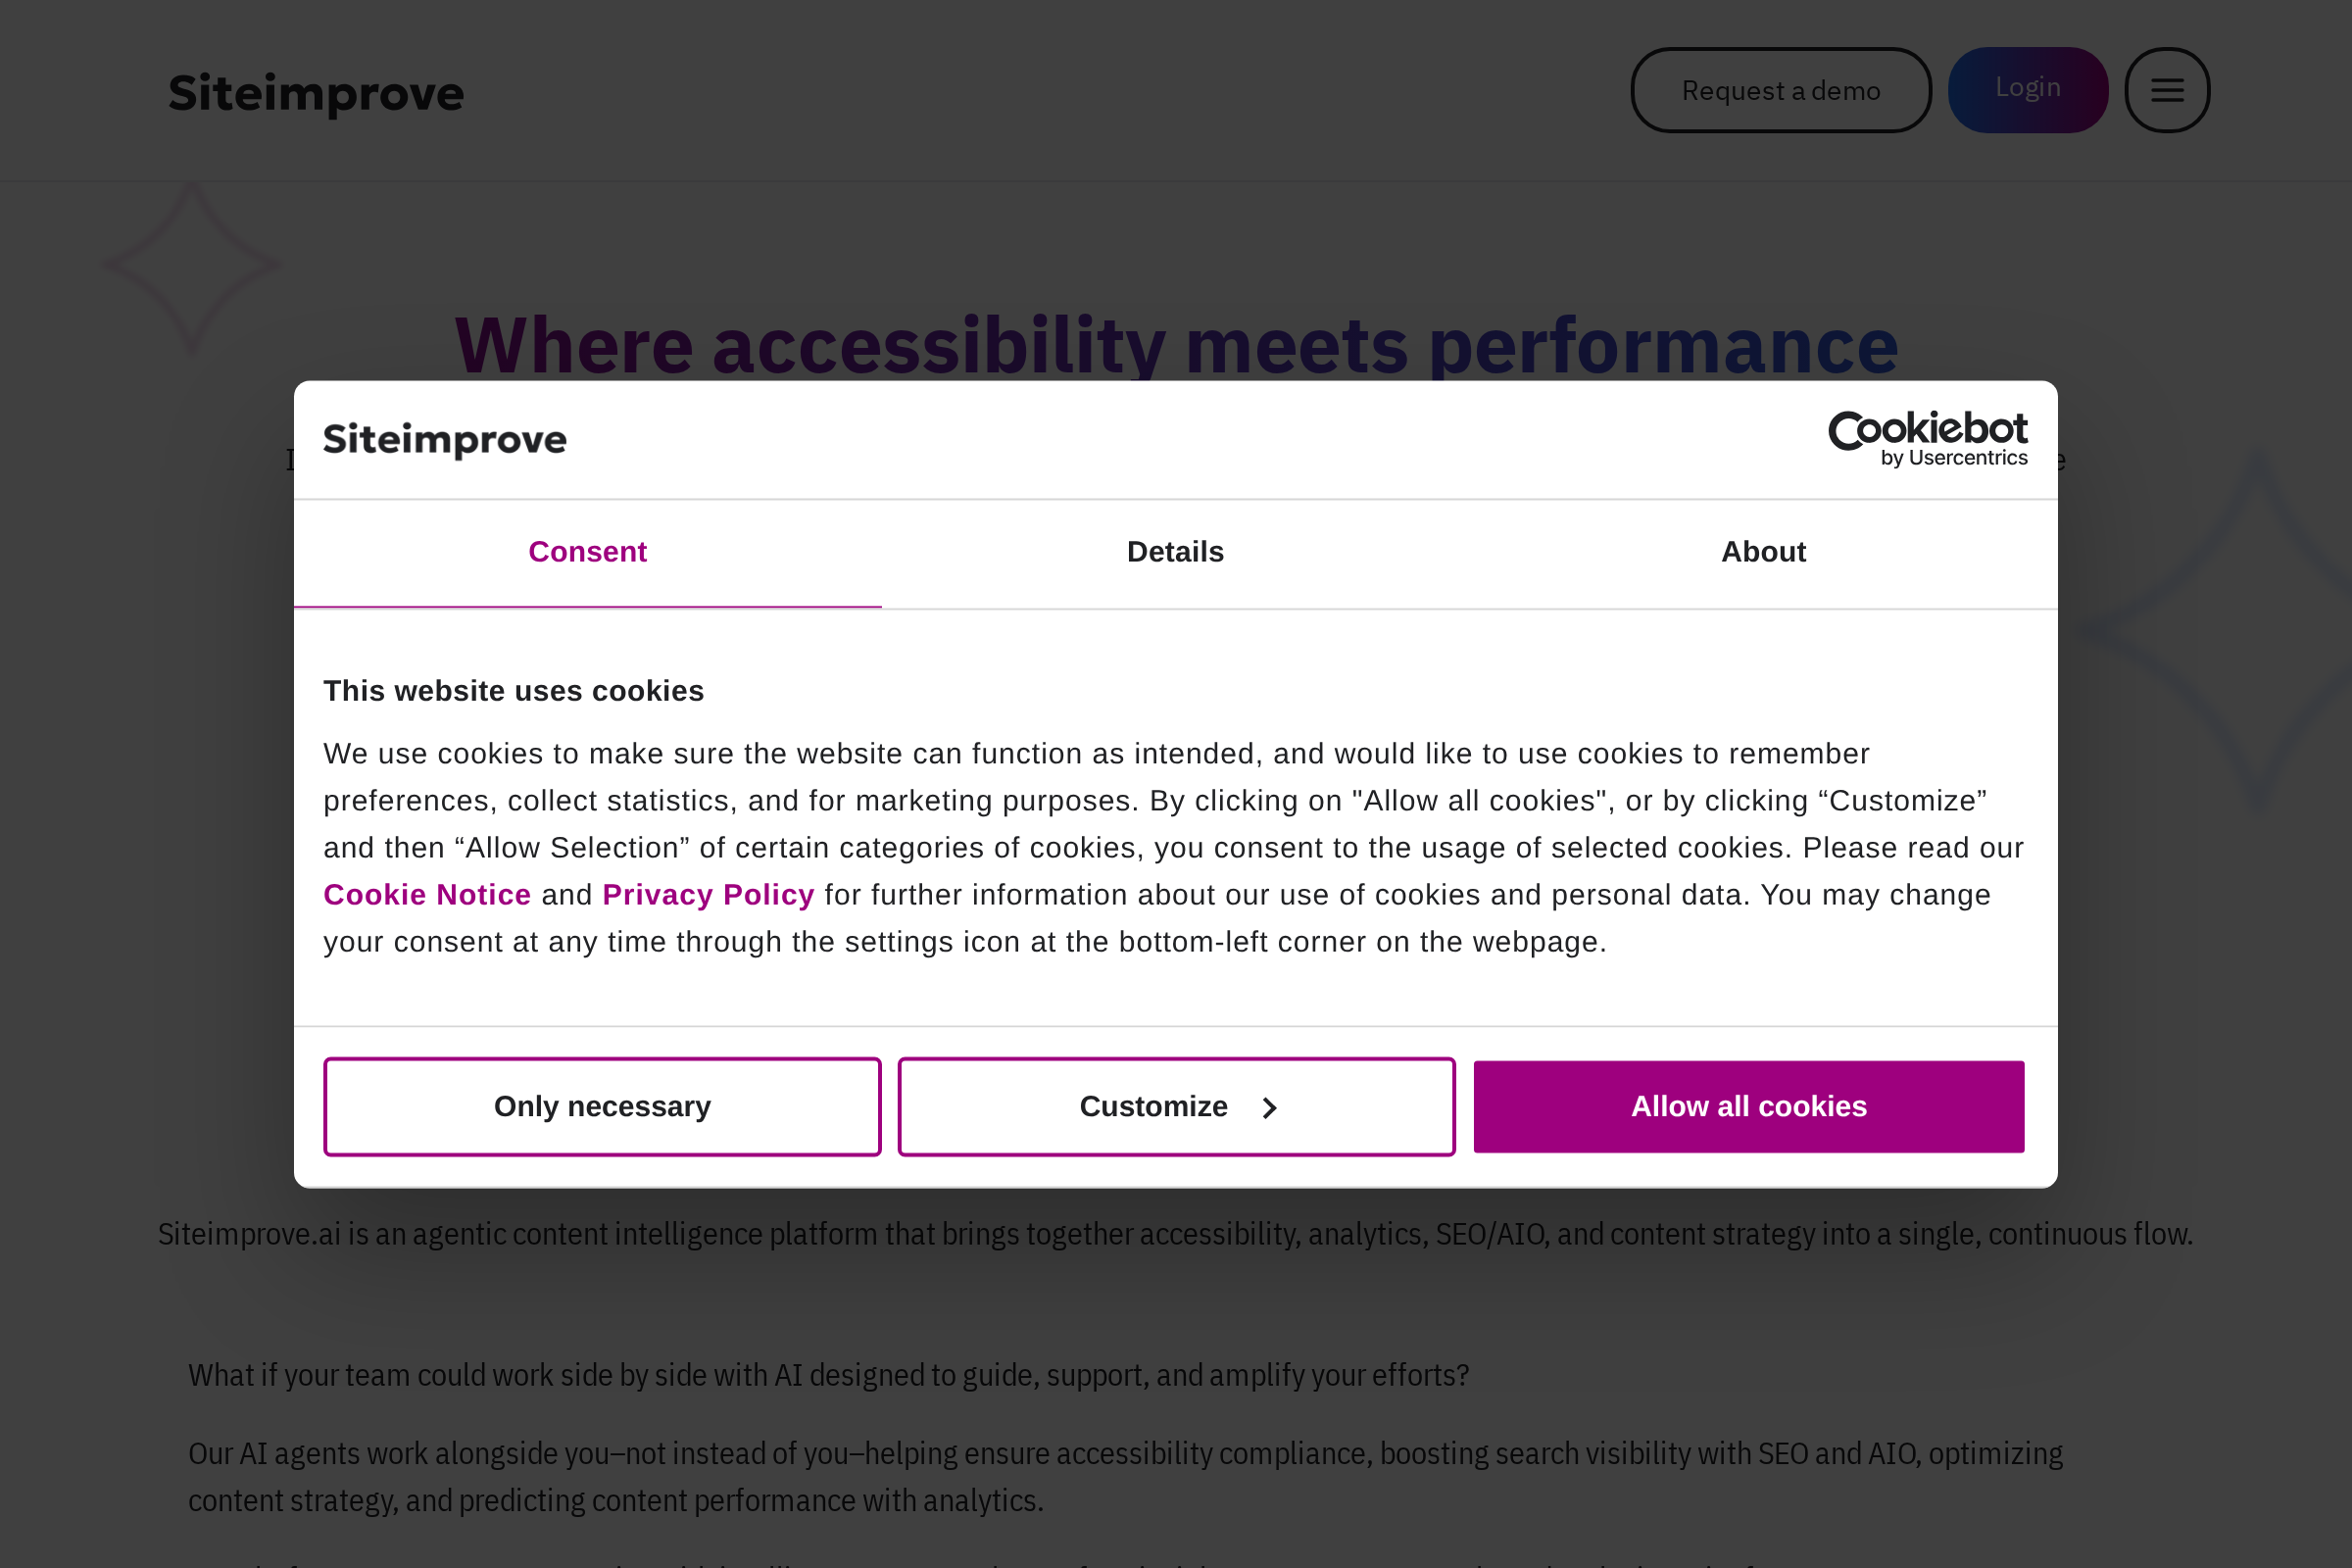The width and height of the screenshot is (2352, 1568).
Task: Expand cookie categories via the Customize chevron
Action: pyautogui.click(x=1268, y=1107)
